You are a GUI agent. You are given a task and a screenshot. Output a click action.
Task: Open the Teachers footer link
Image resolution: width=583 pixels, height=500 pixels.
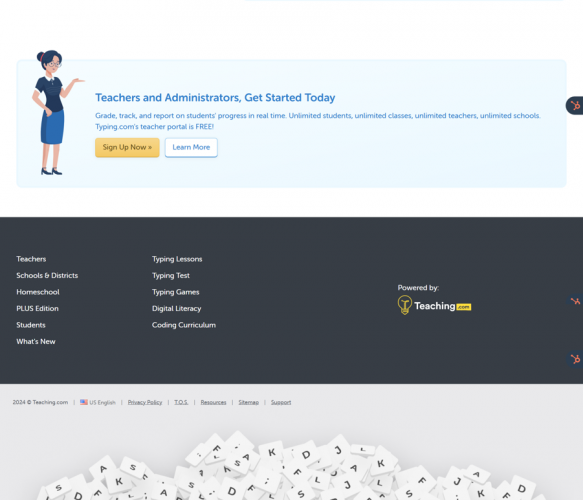coord(31,259)
